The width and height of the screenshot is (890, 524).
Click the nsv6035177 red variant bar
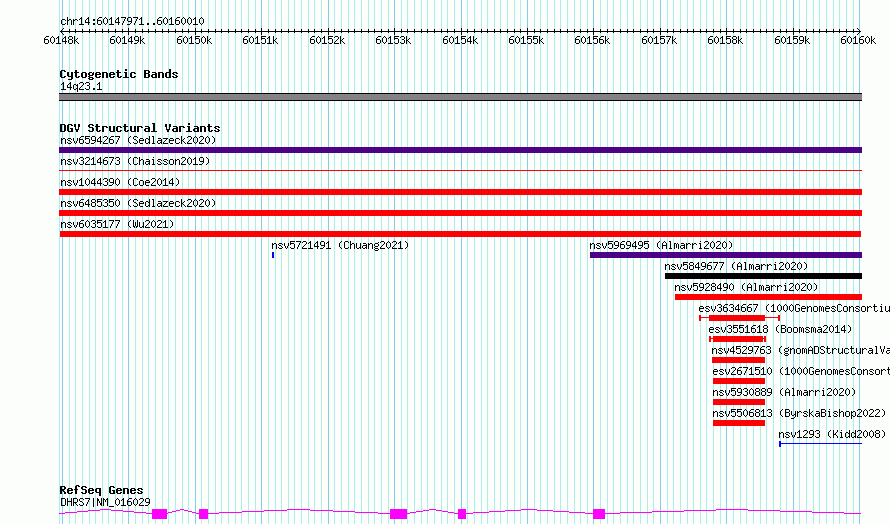(460, 234)
